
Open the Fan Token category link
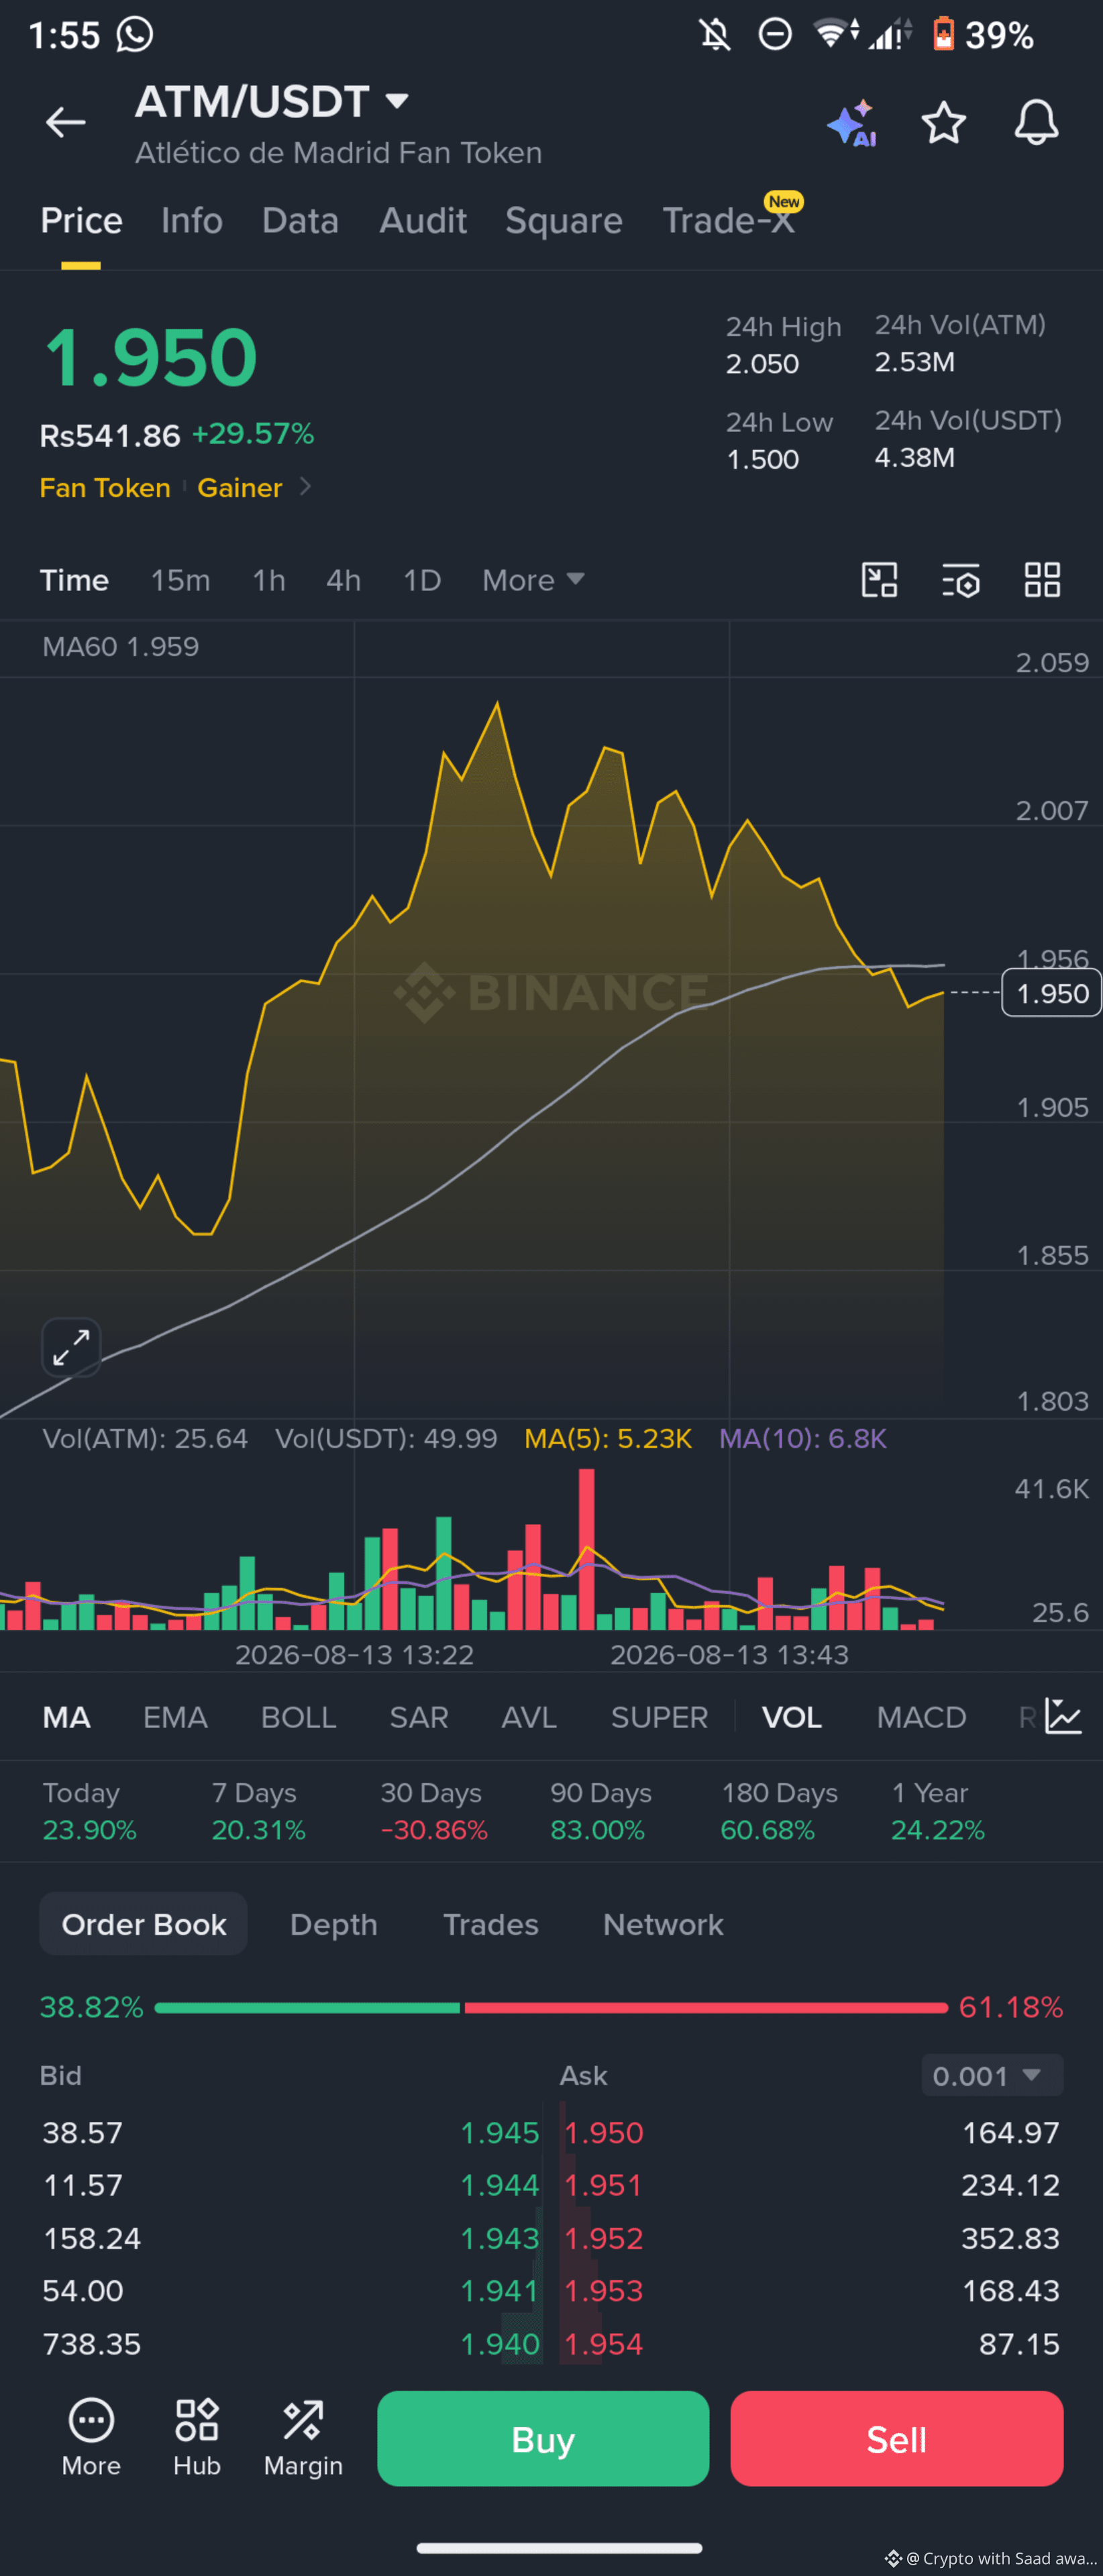coord(105,487)
